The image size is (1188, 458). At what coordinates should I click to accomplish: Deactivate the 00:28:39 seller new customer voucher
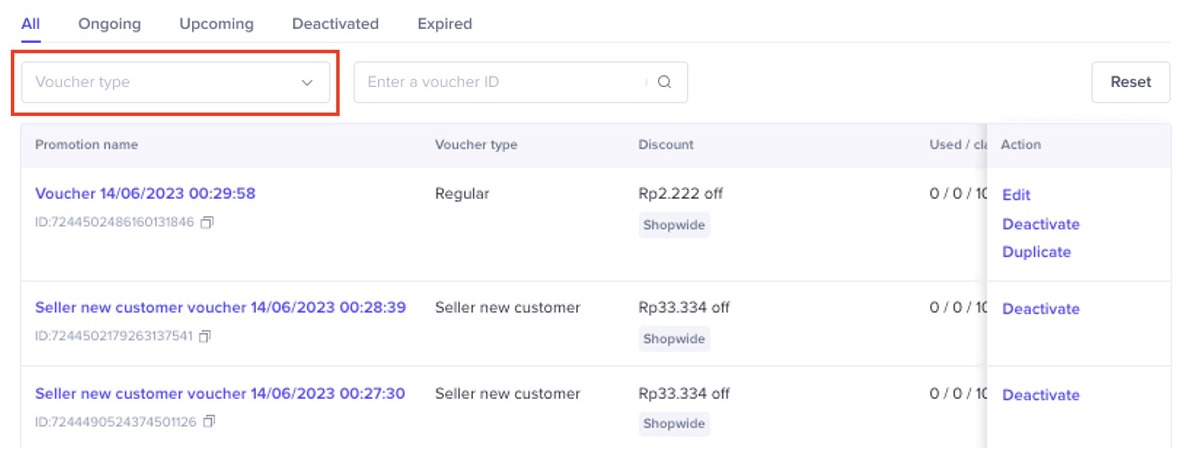coord(1041,309)
